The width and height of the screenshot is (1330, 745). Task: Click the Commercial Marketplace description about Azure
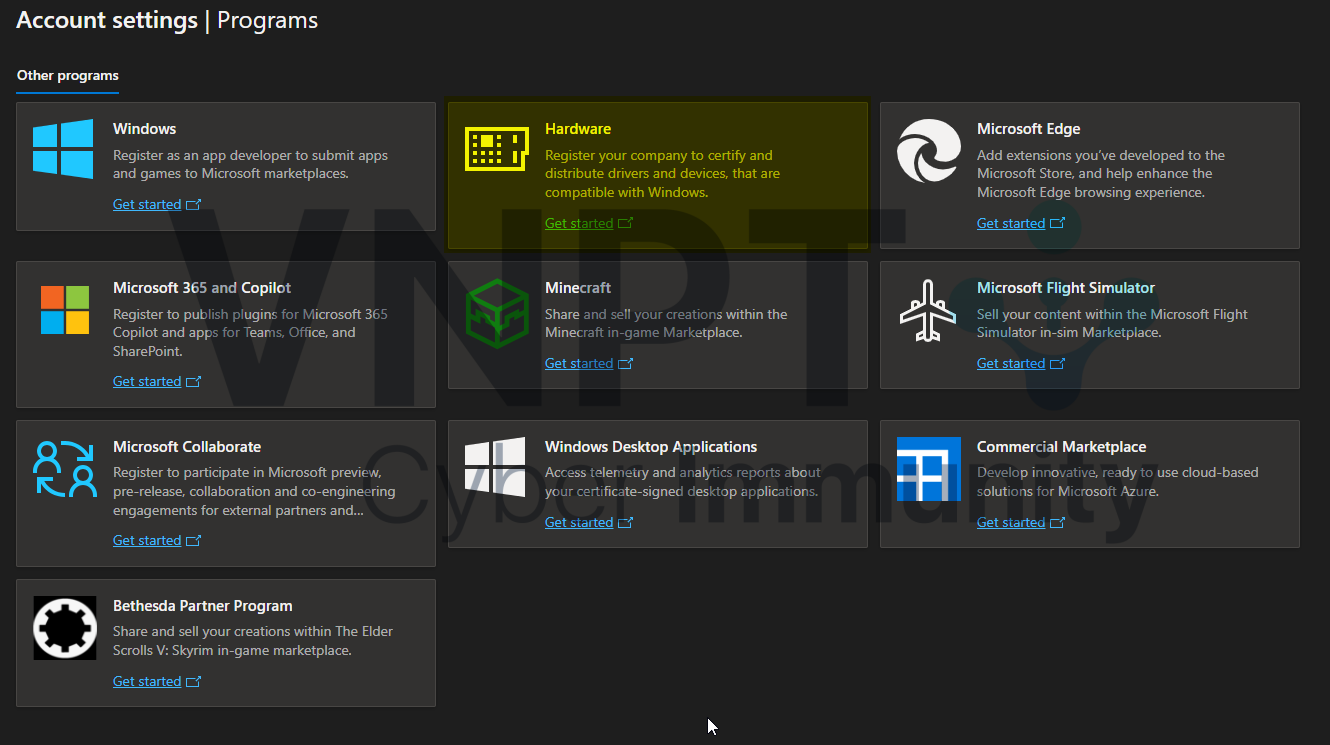point(1117,482)
